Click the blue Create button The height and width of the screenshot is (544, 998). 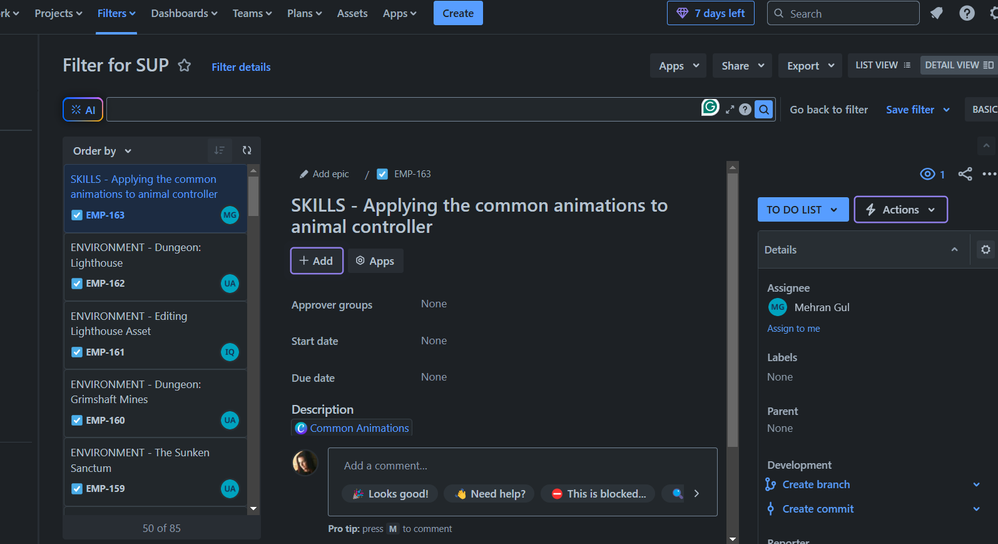click(x=458, y=13)
